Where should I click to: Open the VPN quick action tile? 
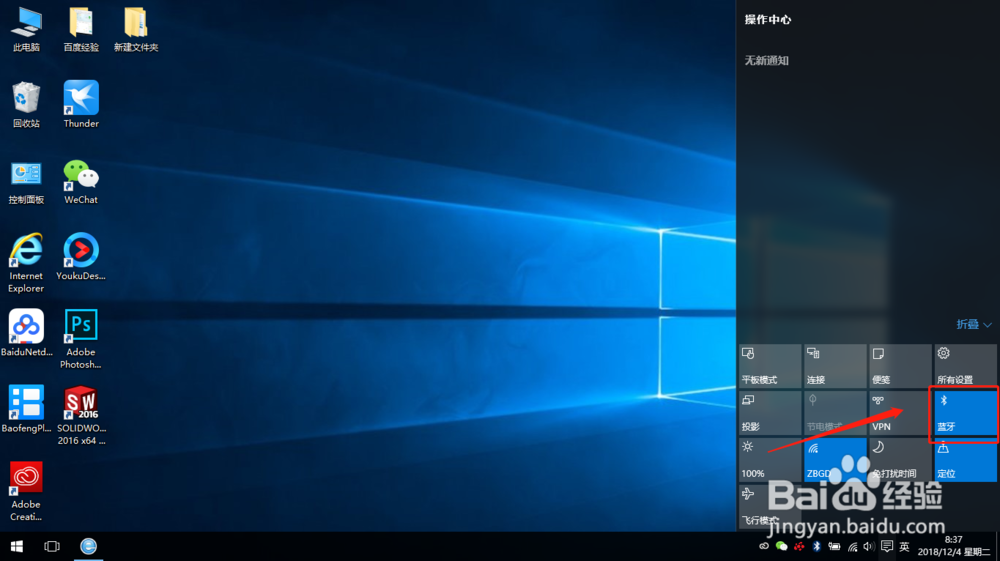tap(900, 412)
